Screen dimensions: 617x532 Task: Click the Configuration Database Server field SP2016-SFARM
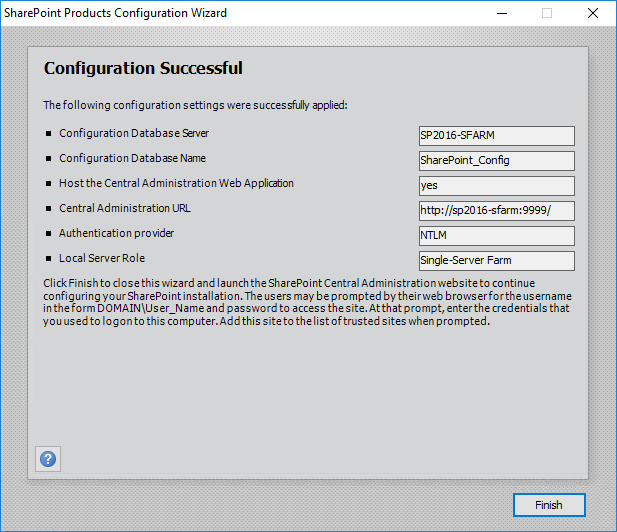click(x=497, y=136)
